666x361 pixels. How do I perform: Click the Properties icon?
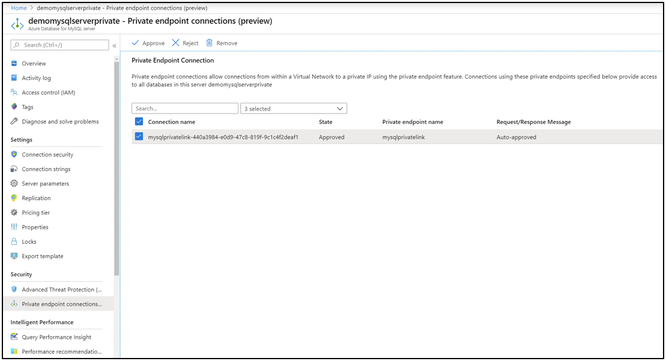(14, 227)
